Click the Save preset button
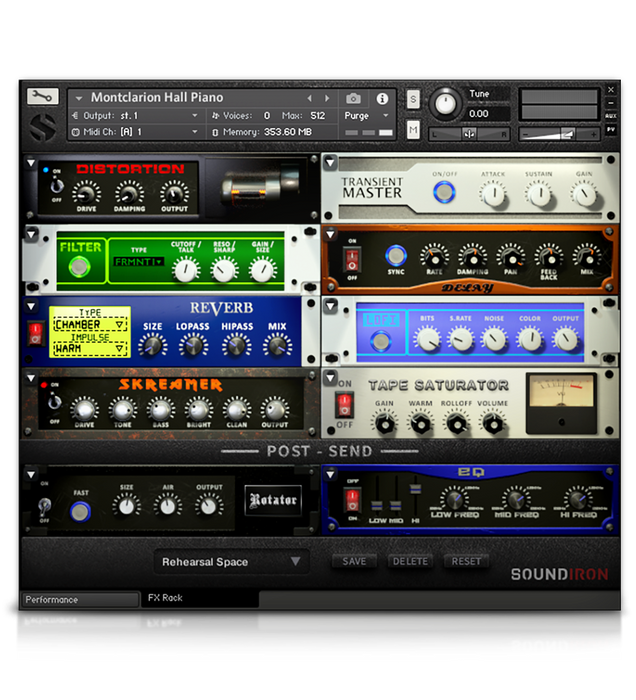Viewport: 636px width, 700px height. click(x=354, y=562)
